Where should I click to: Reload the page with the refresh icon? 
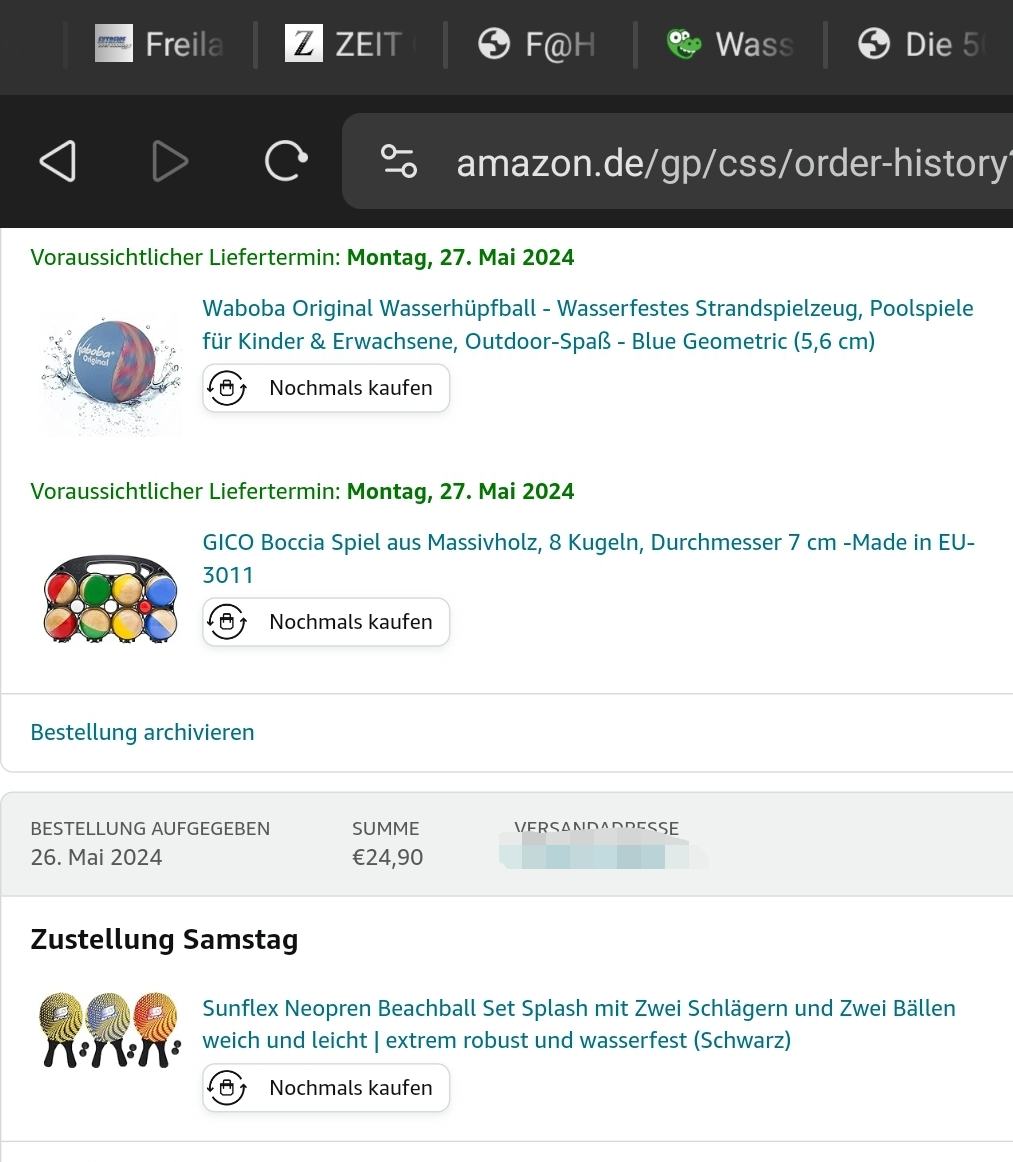pos(285,161)
